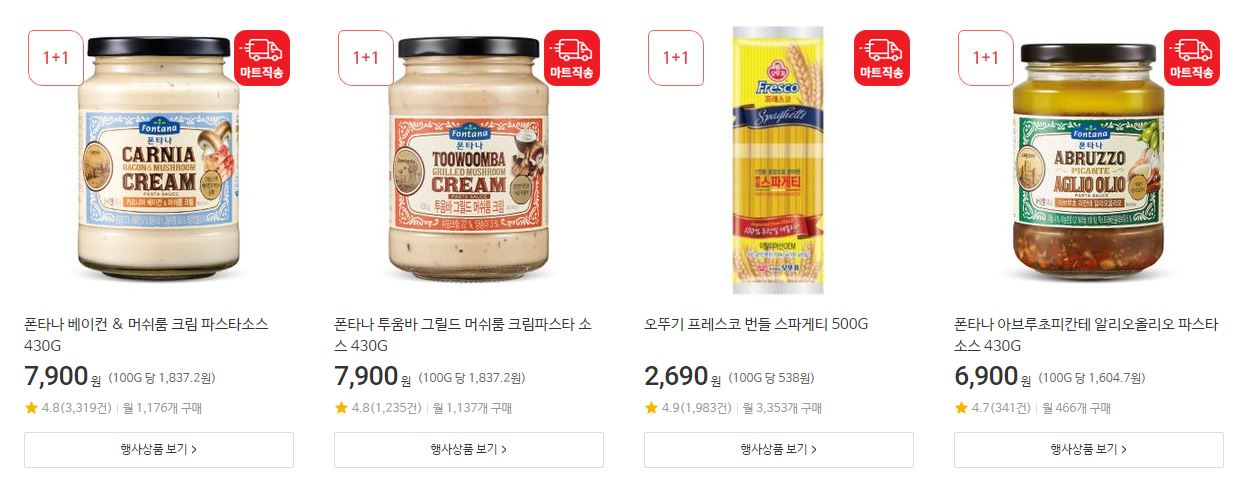
Task: Click the 마트직송 truck icon on Toowoomba Cream sauce
Action: pos(572,58)
